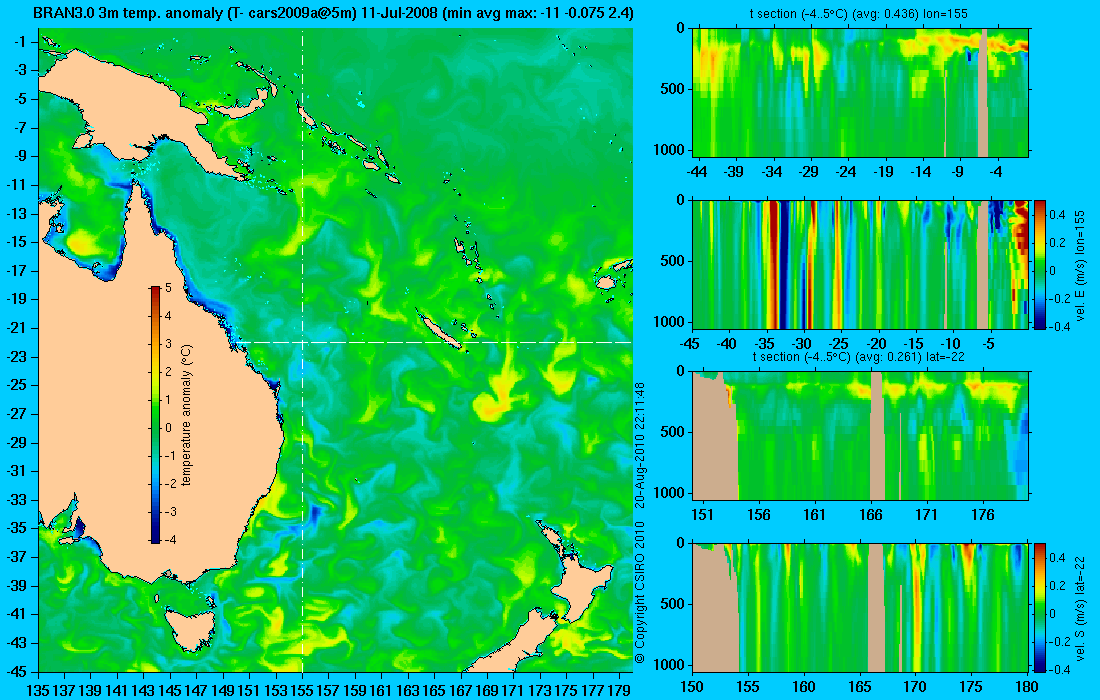Click '-9' on top temperature section's axis
This screenshot has width=1100, height=700.
(961, 172)
